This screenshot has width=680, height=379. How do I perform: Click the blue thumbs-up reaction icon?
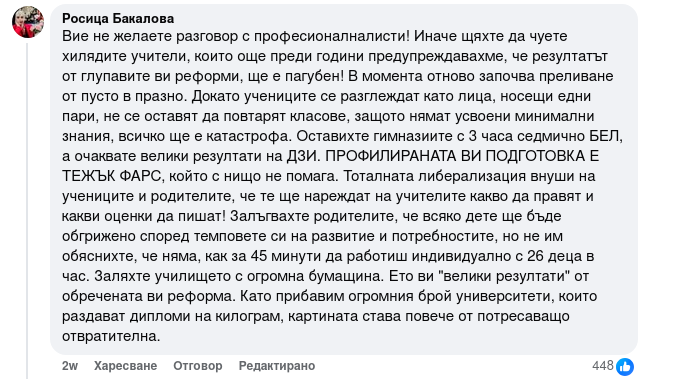[x=625, y=367]
